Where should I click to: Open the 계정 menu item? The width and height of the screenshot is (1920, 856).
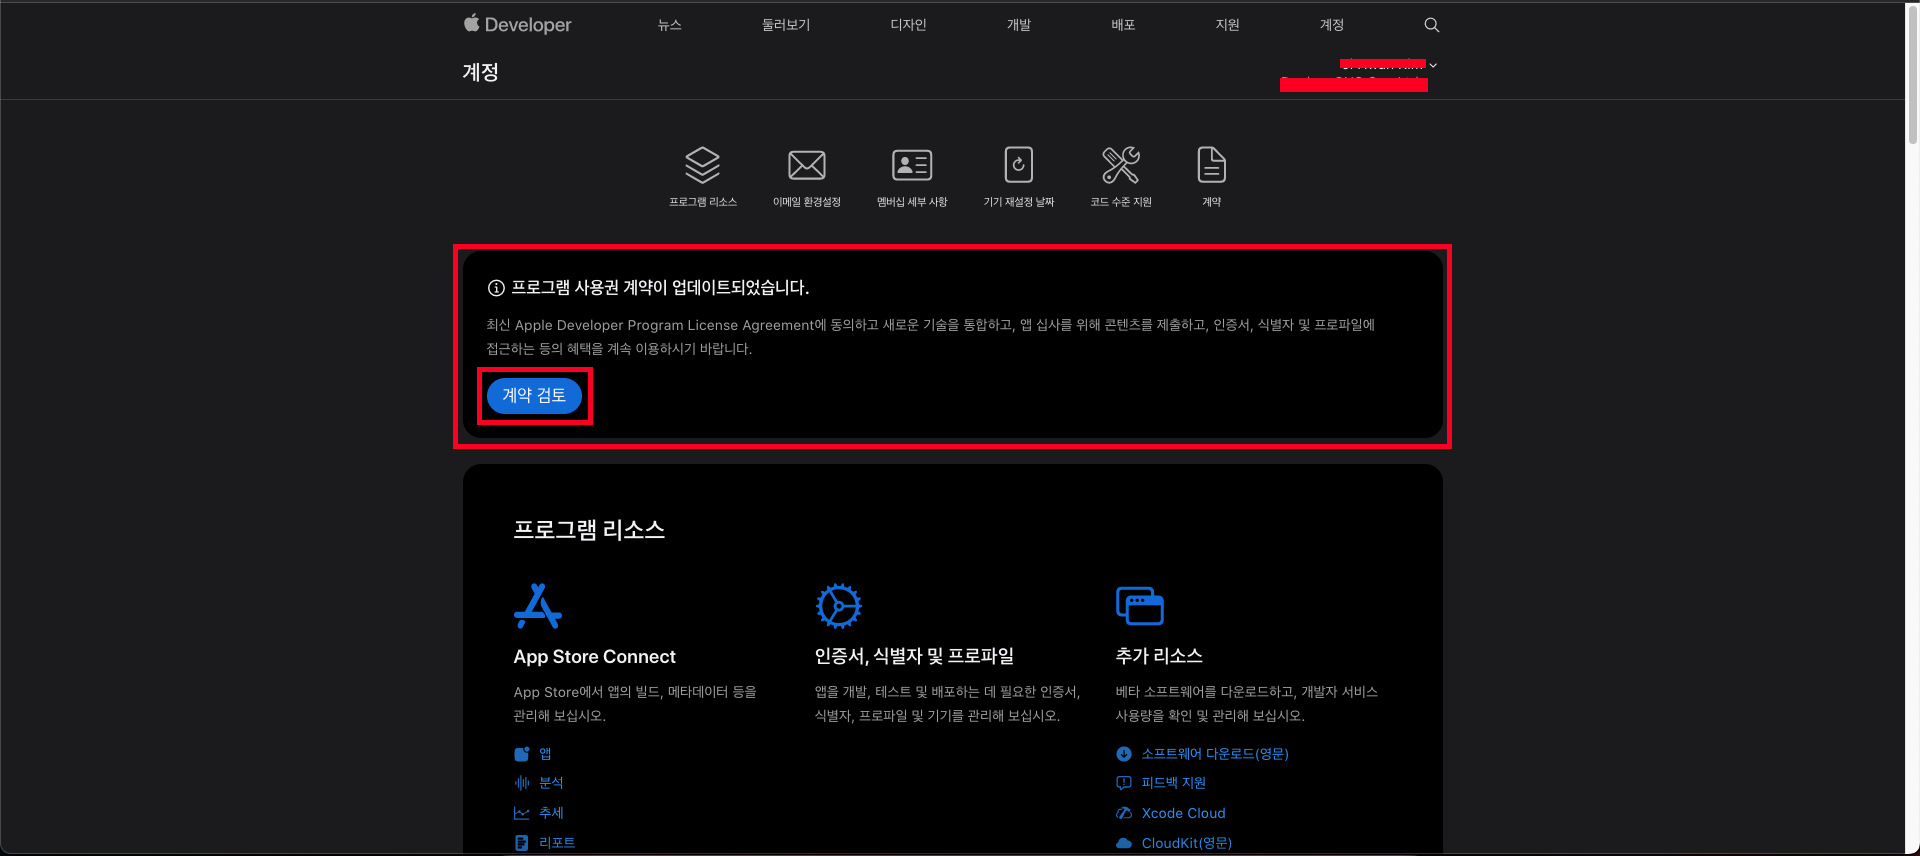coord(1331,25)
